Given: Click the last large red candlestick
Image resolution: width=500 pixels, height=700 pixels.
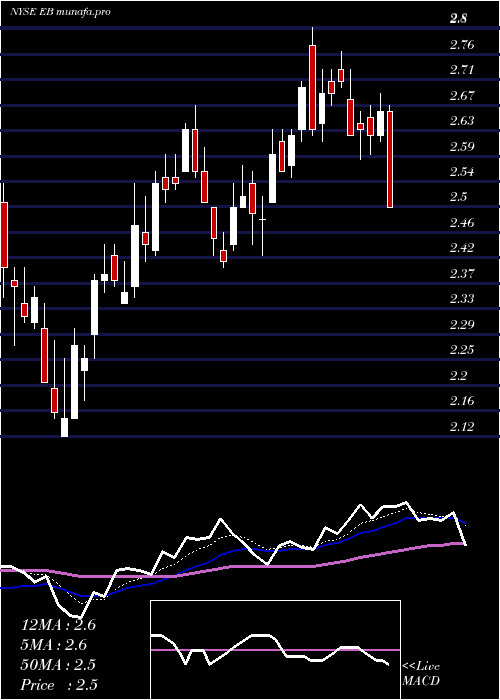Looking at the screenshot, I should 390,159.
